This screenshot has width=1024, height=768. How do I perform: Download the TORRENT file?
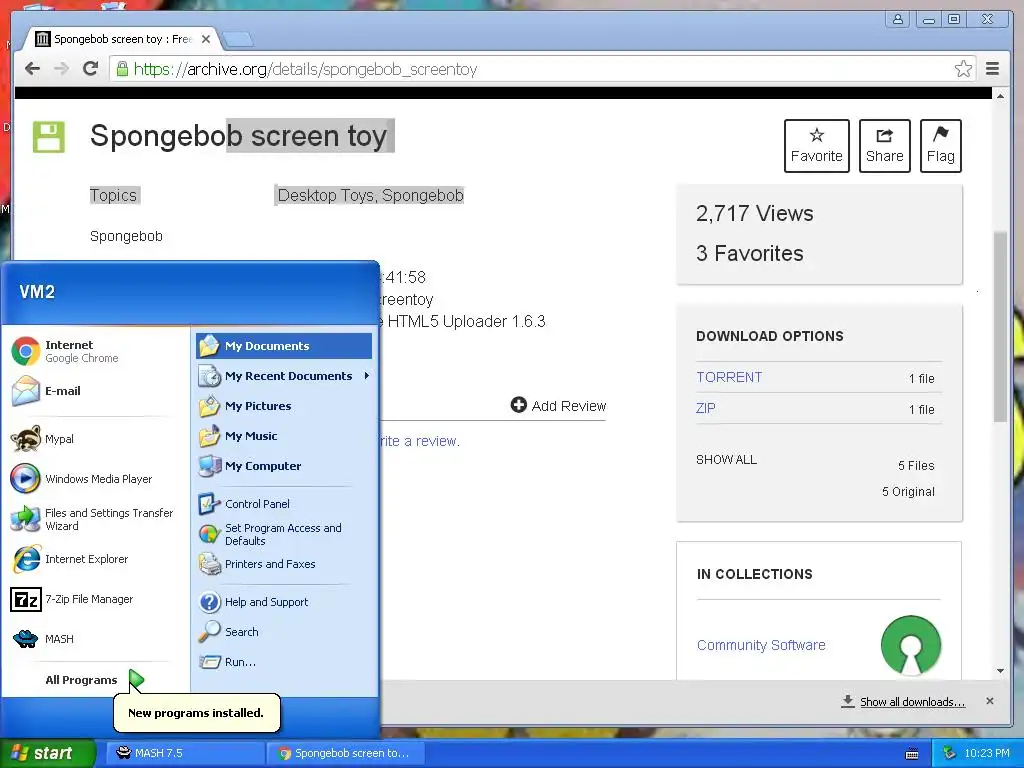(x=729, y=377)
